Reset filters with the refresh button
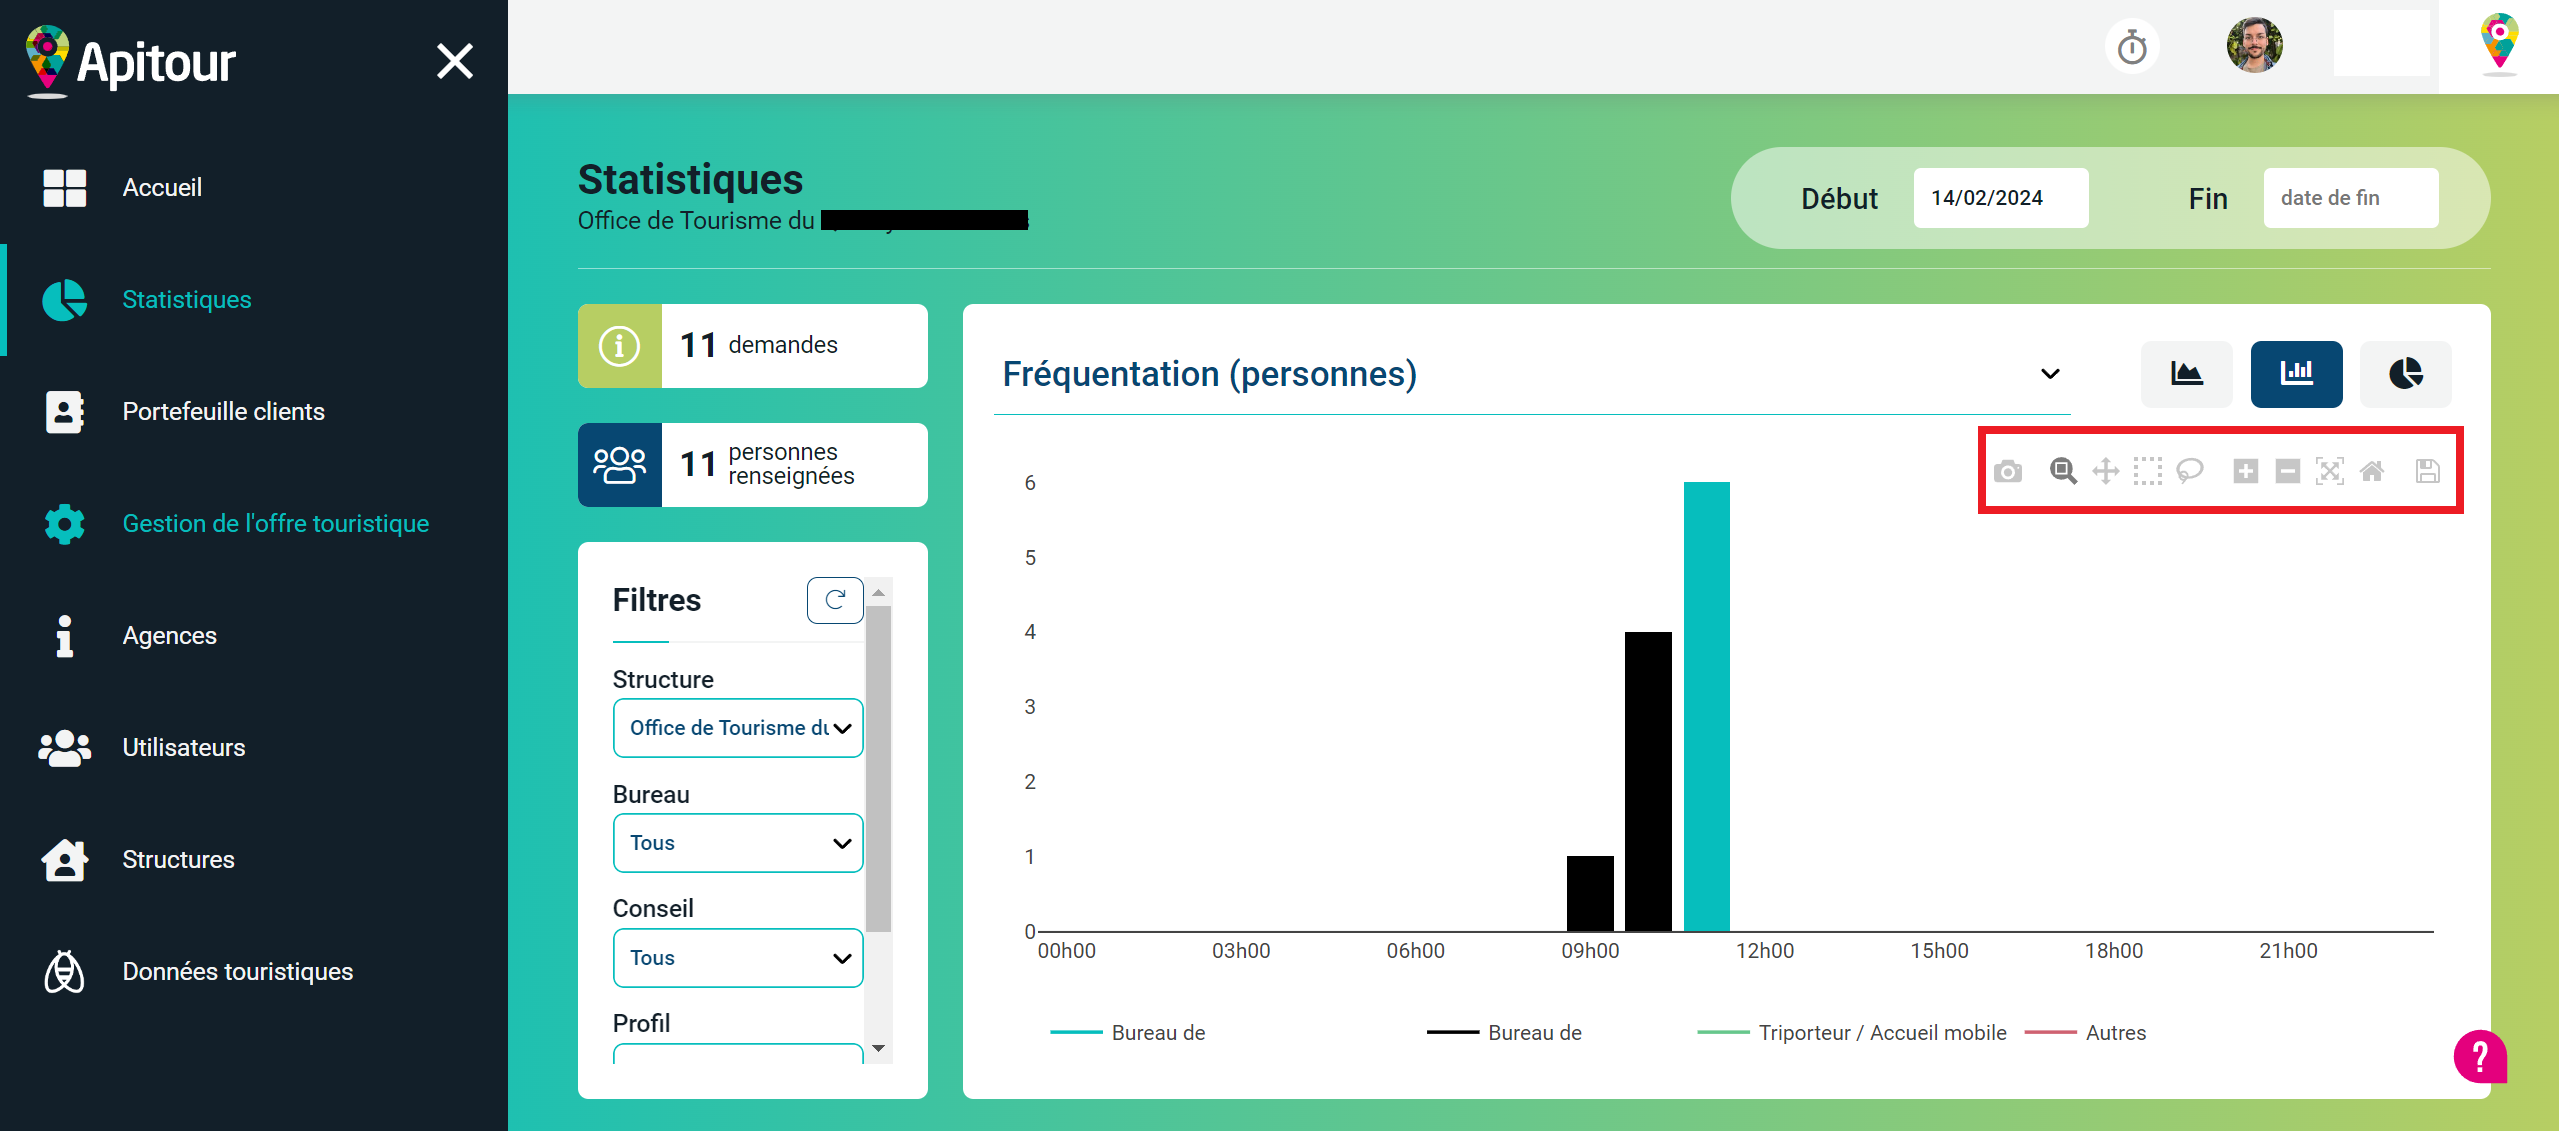The image size is (2559, 1131). (x=835, y=600)
